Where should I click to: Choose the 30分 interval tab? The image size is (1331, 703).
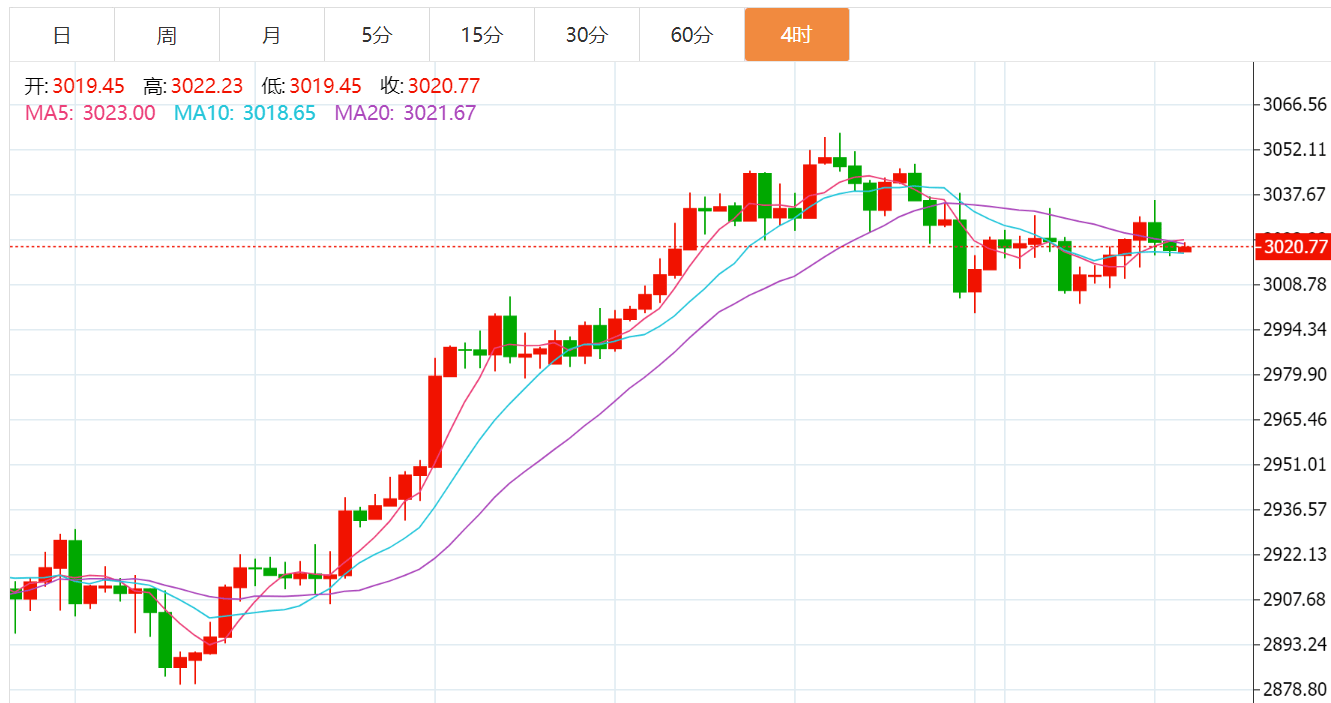(587, 35)
